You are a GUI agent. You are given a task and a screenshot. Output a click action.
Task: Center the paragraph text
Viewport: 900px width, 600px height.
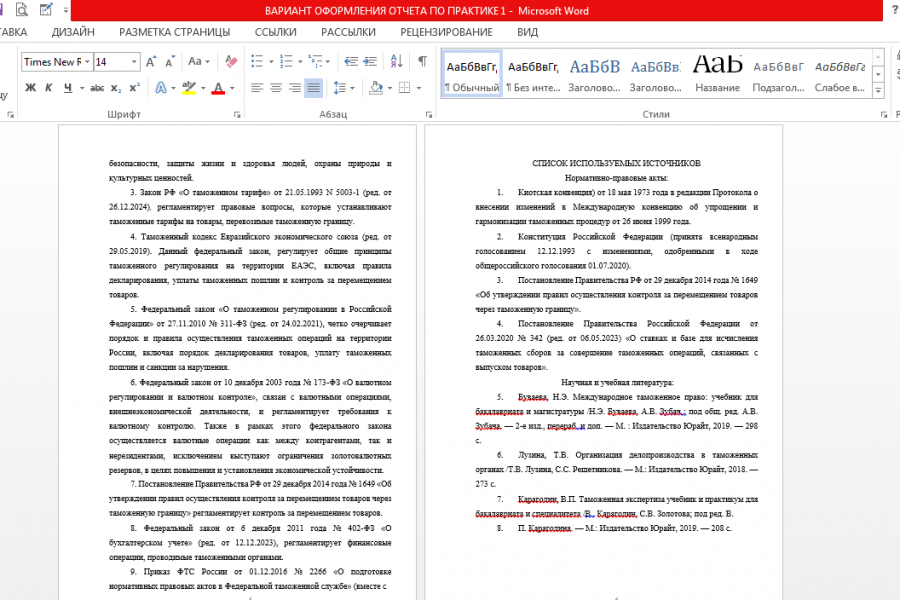276,88
